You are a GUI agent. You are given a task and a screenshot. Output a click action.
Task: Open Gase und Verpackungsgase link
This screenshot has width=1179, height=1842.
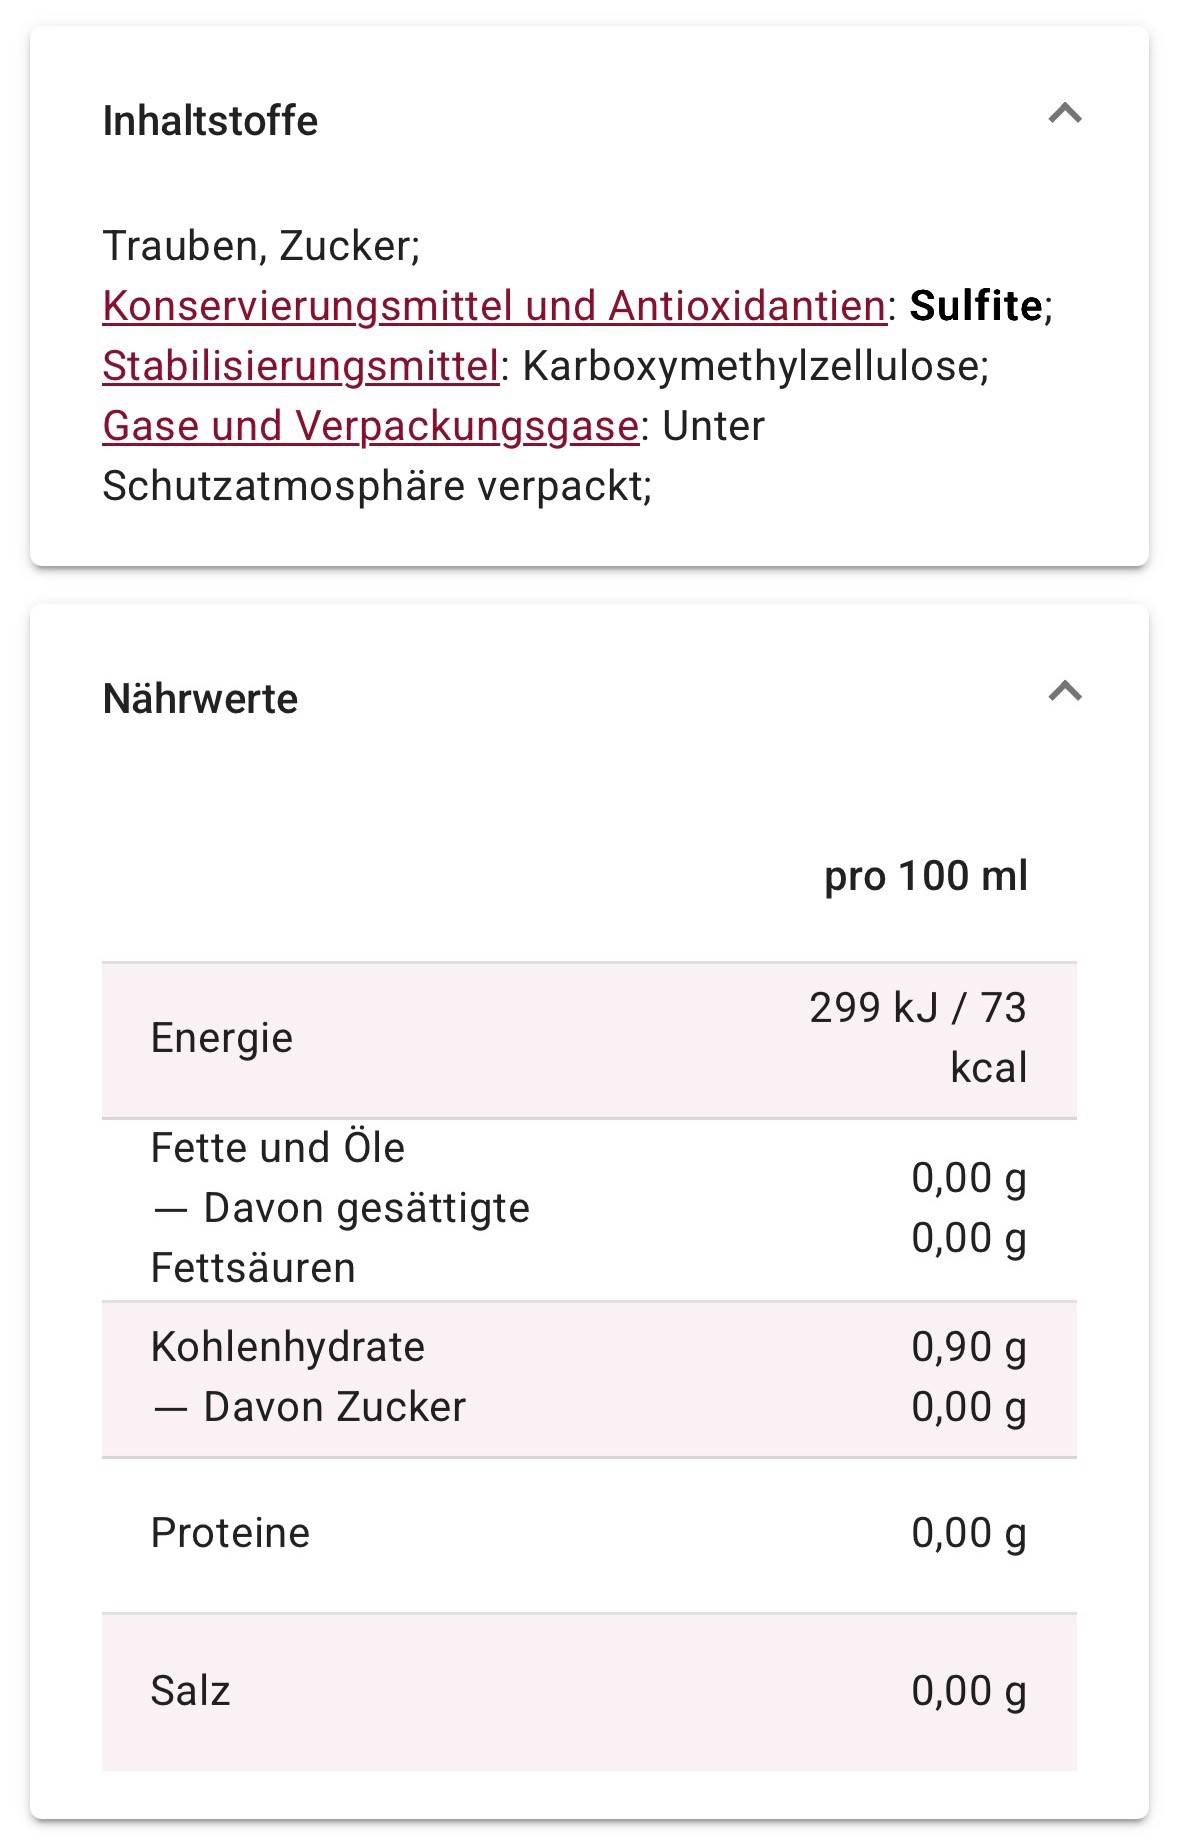coord(371,426)
